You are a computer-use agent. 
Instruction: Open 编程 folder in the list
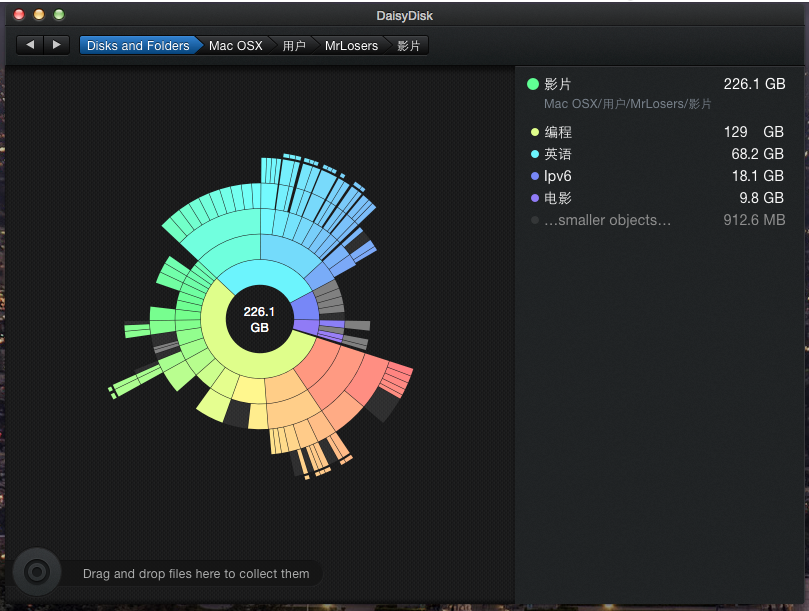[x=657, y=132]
